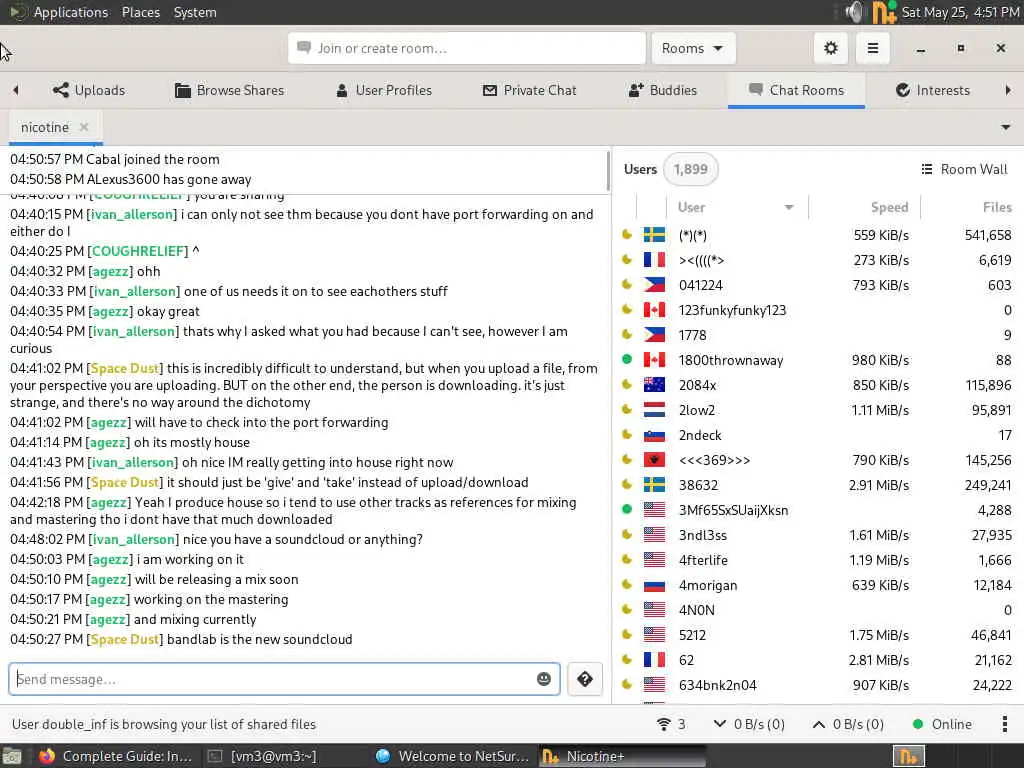Switch to Welcome to NetSurf taskbar window
The width and height of the screenshot is (1024, 768).
point(452,756)
